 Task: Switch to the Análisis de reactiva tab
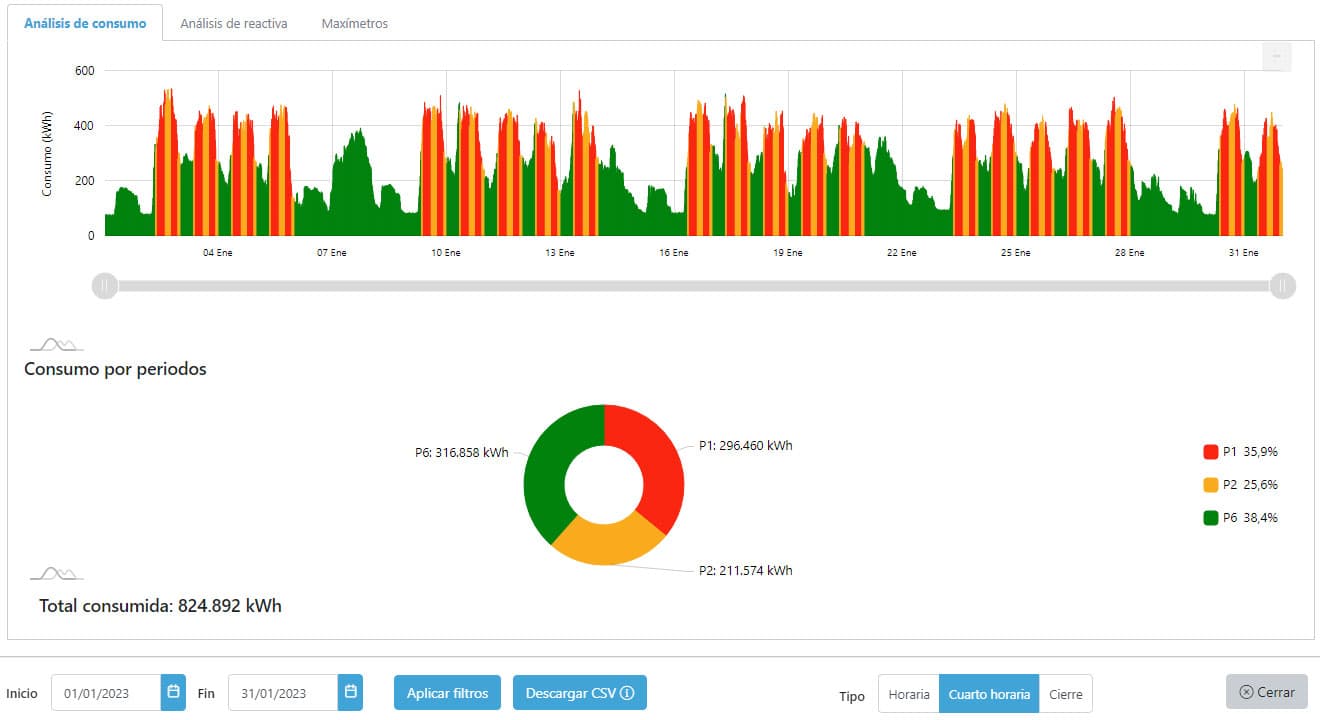tap(234, 23)
